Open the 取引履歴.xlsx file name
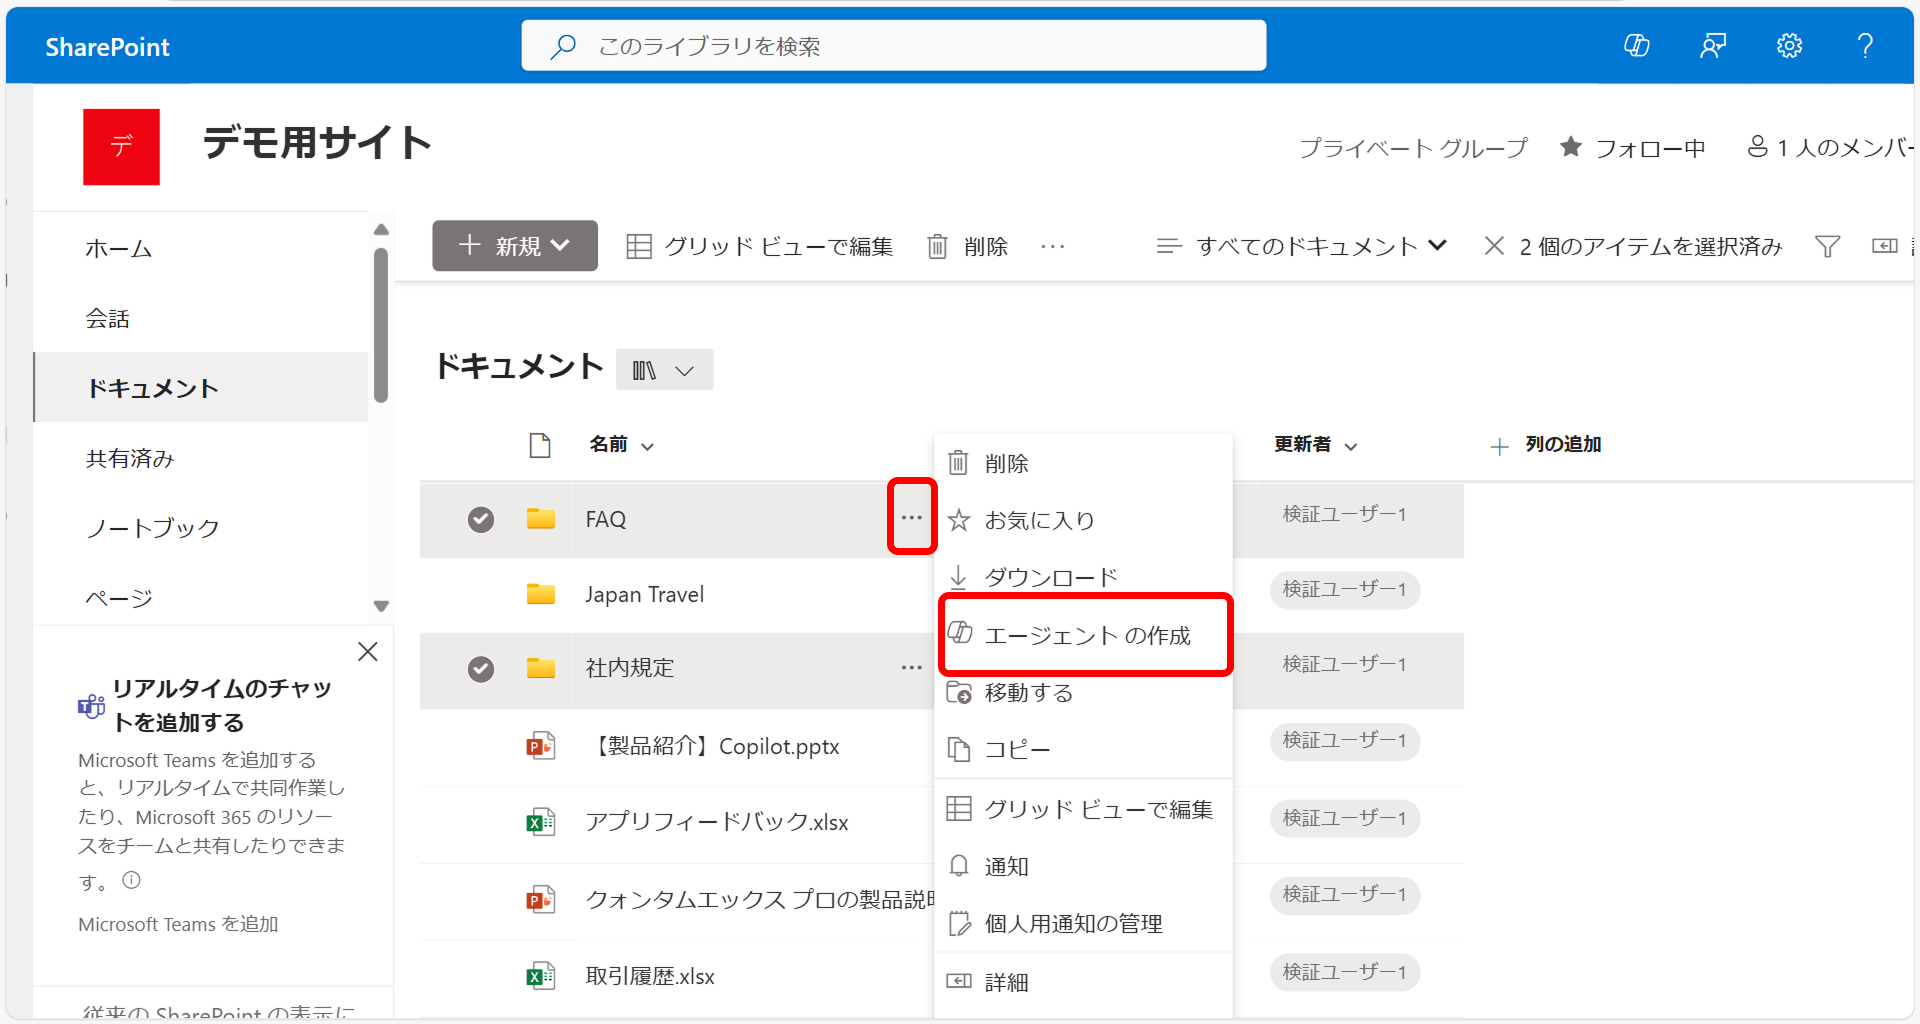Image resolution: width=1920 pixels, height=1024 pixels. pyautogui.click(x=650, y=976)
